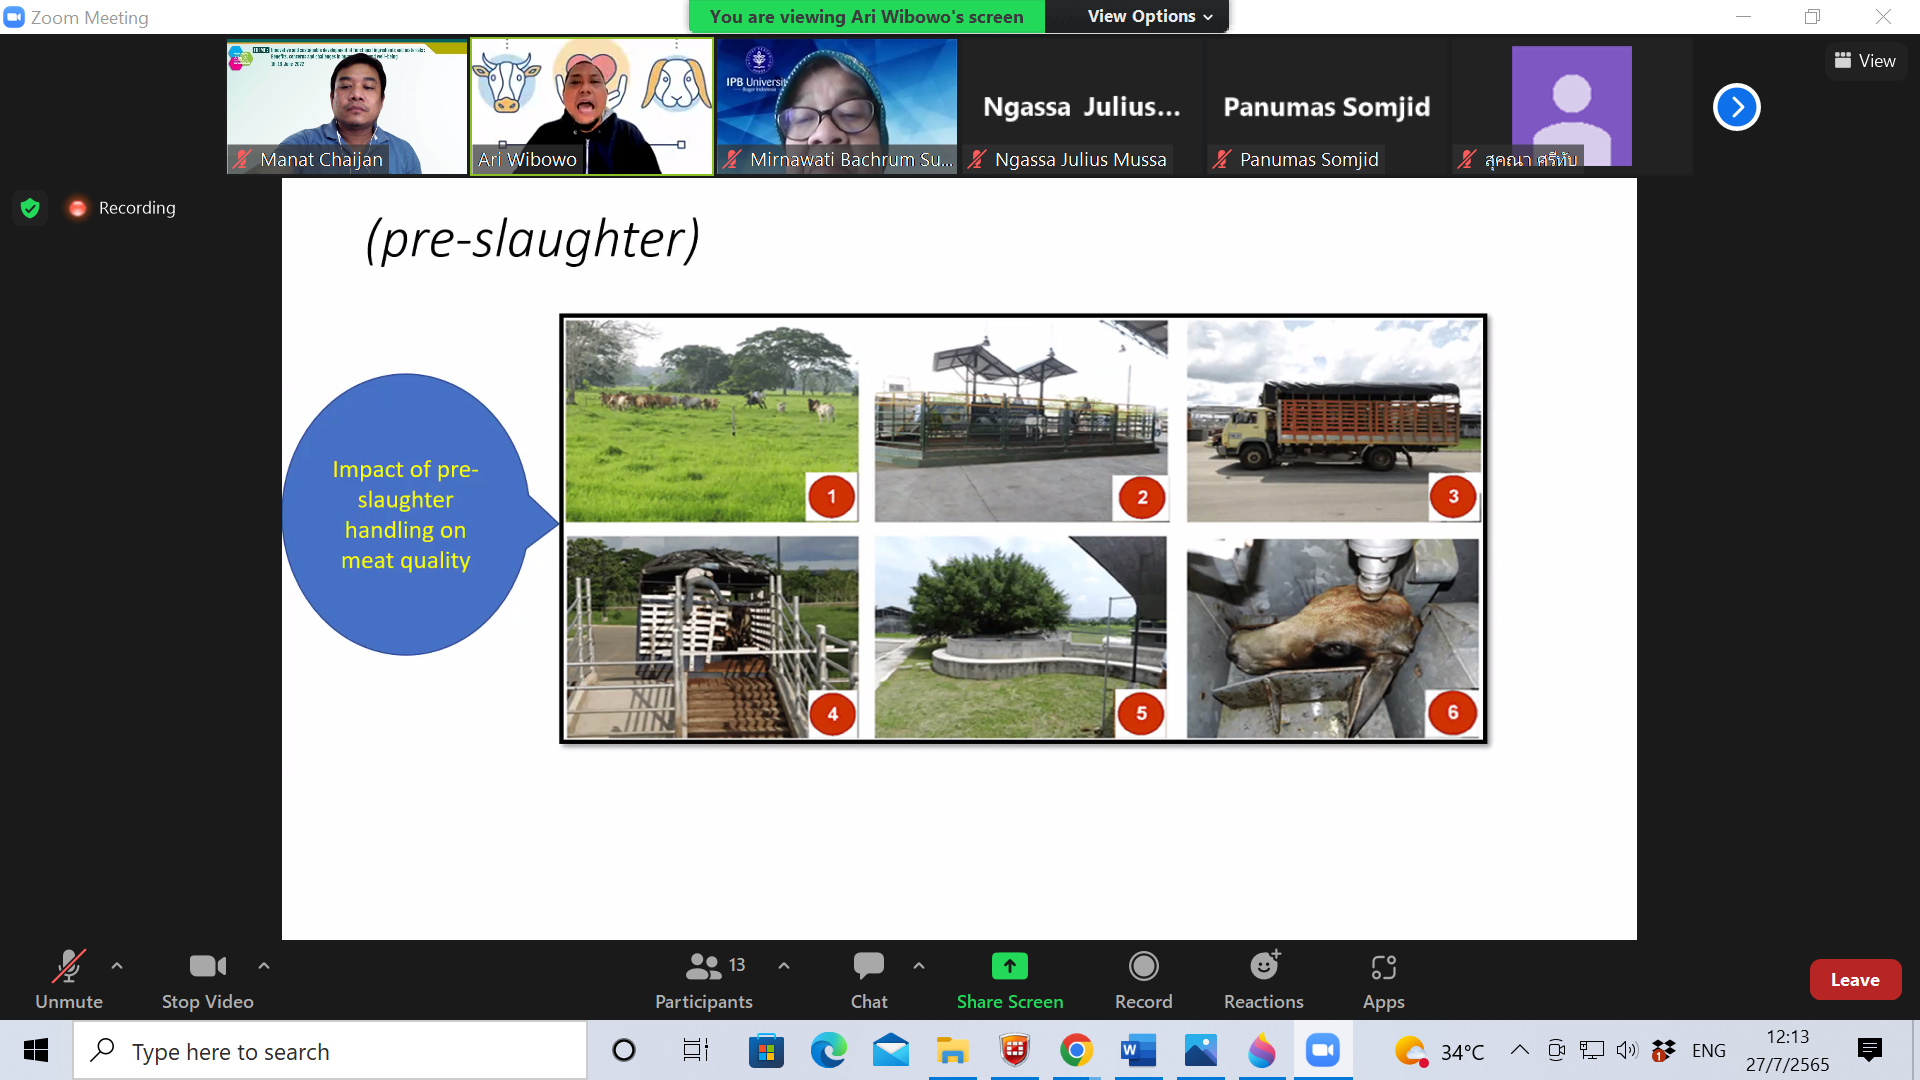Viewport: 1920px width, 1080px height.
Task: Click the Record meeting icon
Action: (x=1143, y=966)
